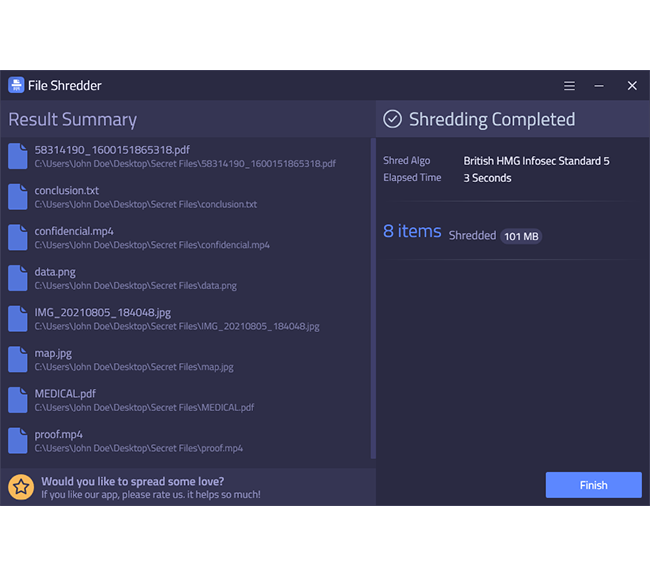Click the conclusion.txt file icon
This screenshot has width=650, height=575.
(18, 197)
